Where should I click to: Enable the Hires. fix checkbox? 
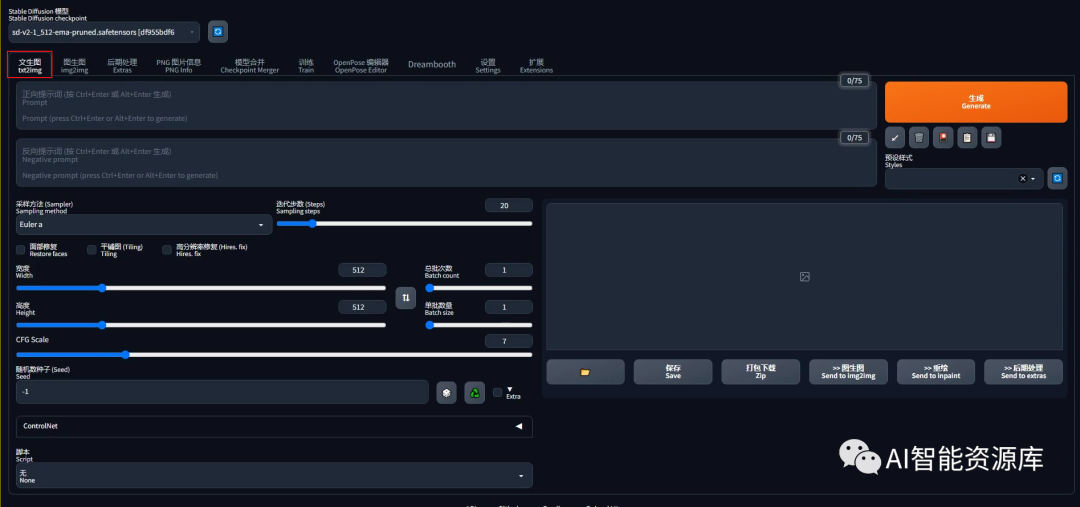pyautogui.click(x=167, y=249)
